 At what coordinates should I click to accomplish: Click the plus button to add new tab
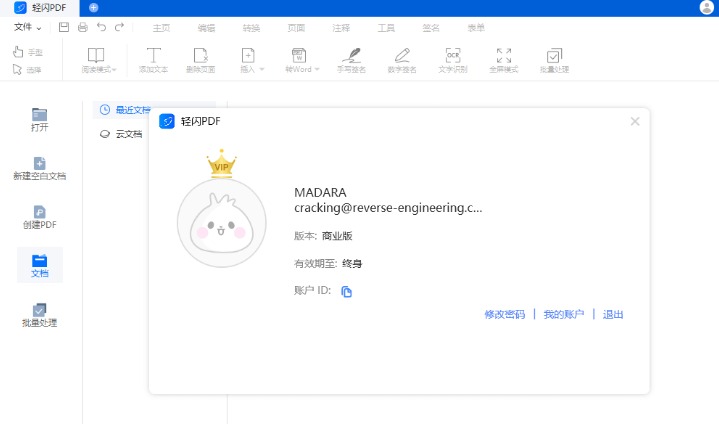pos(94,7)
